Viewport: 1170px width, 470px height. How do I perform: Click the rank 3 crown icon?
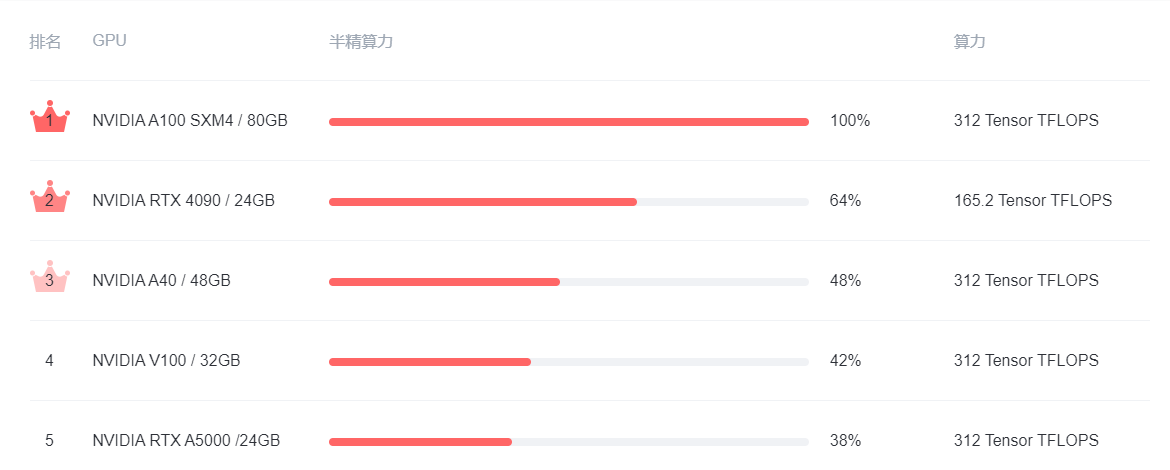49,279
